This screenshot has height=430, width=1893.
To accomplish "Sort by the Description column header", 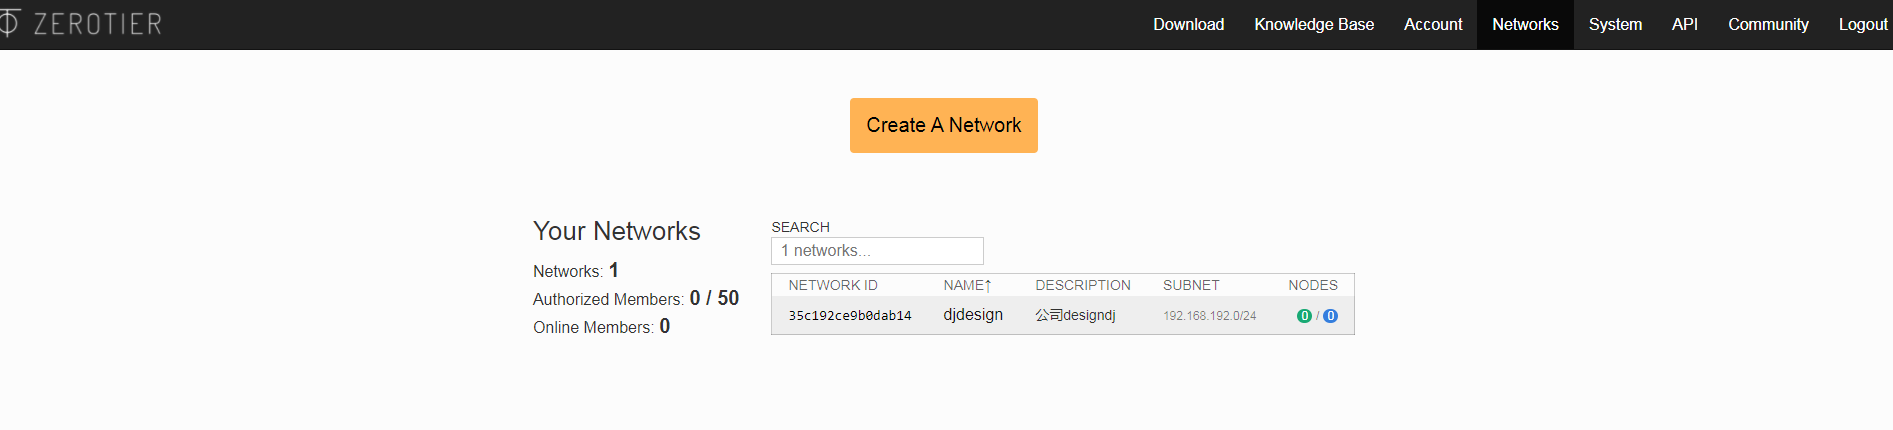I will point(1082,285).
